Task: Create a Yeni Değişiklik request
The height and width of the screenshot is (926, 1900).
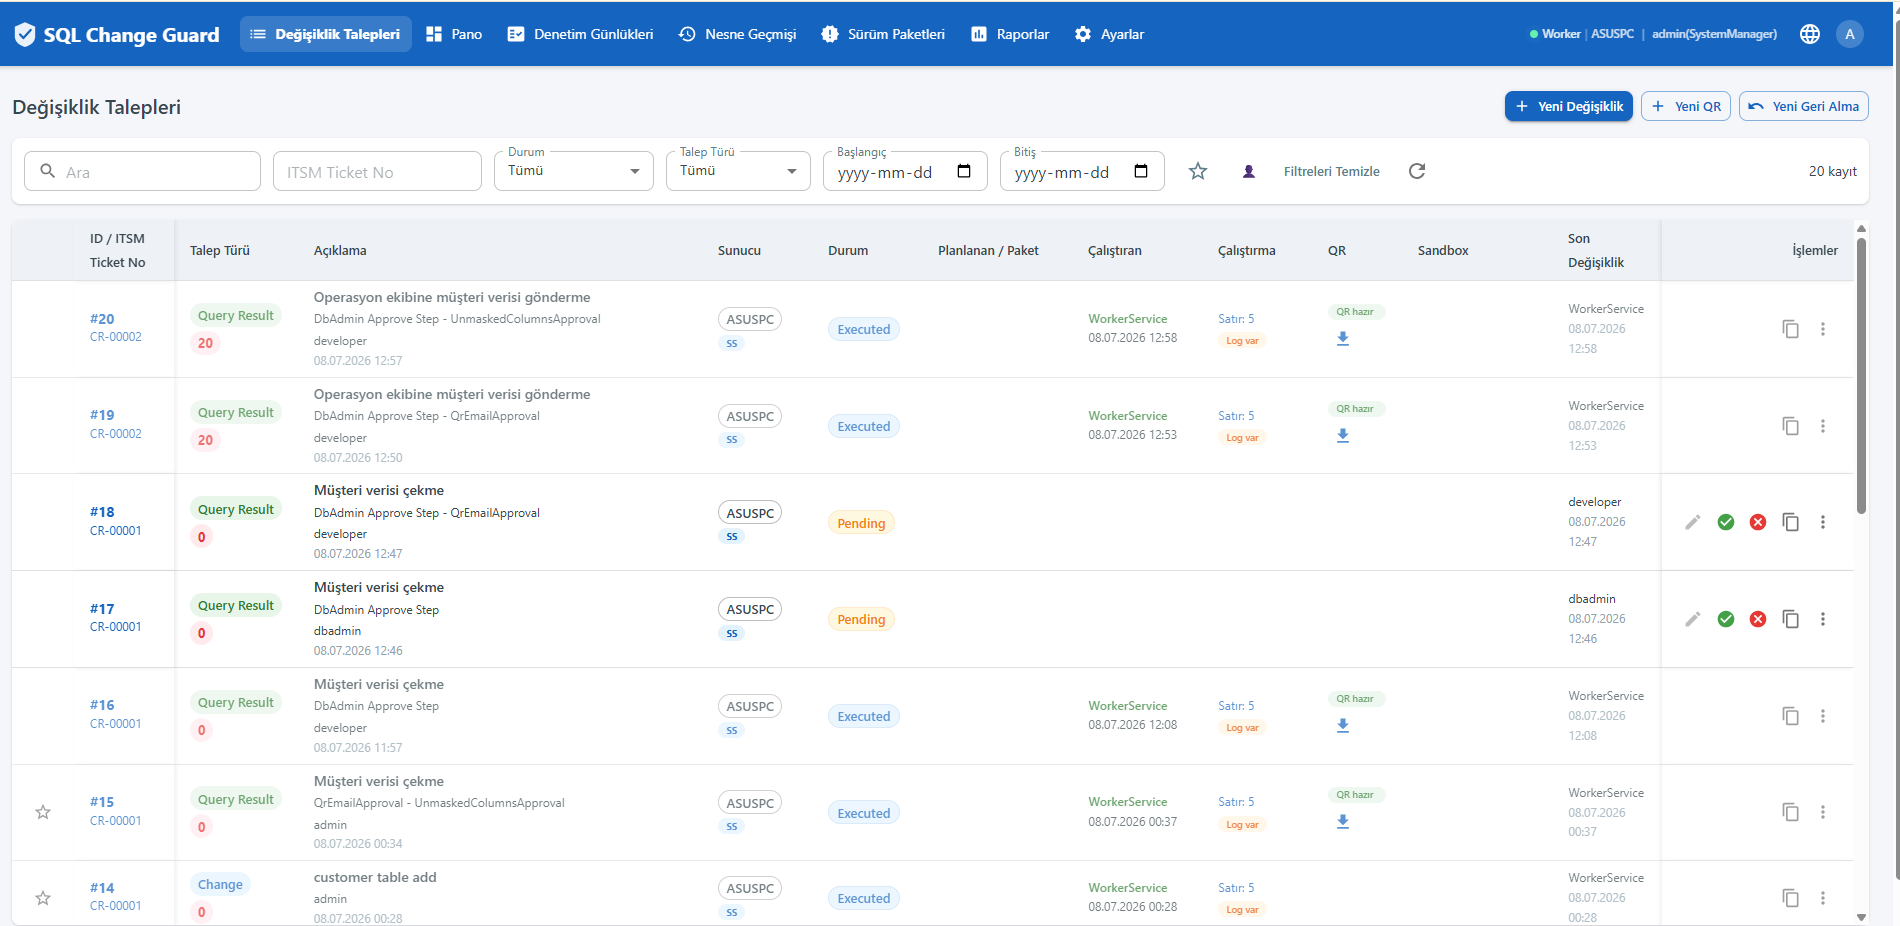Action: [1569, 106]
